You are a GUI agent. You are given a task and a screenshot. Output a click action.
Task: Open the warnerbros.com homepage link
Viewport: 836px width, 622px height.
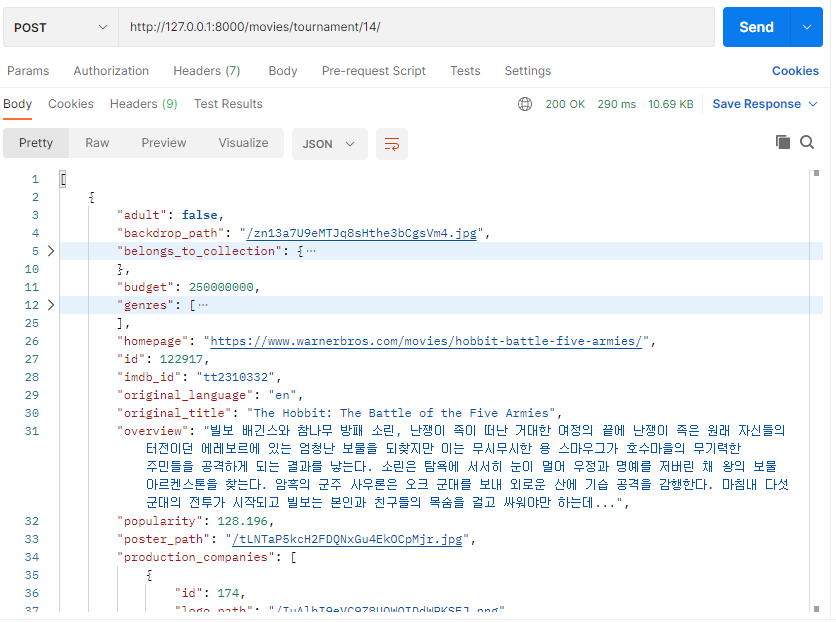point(426,341)
